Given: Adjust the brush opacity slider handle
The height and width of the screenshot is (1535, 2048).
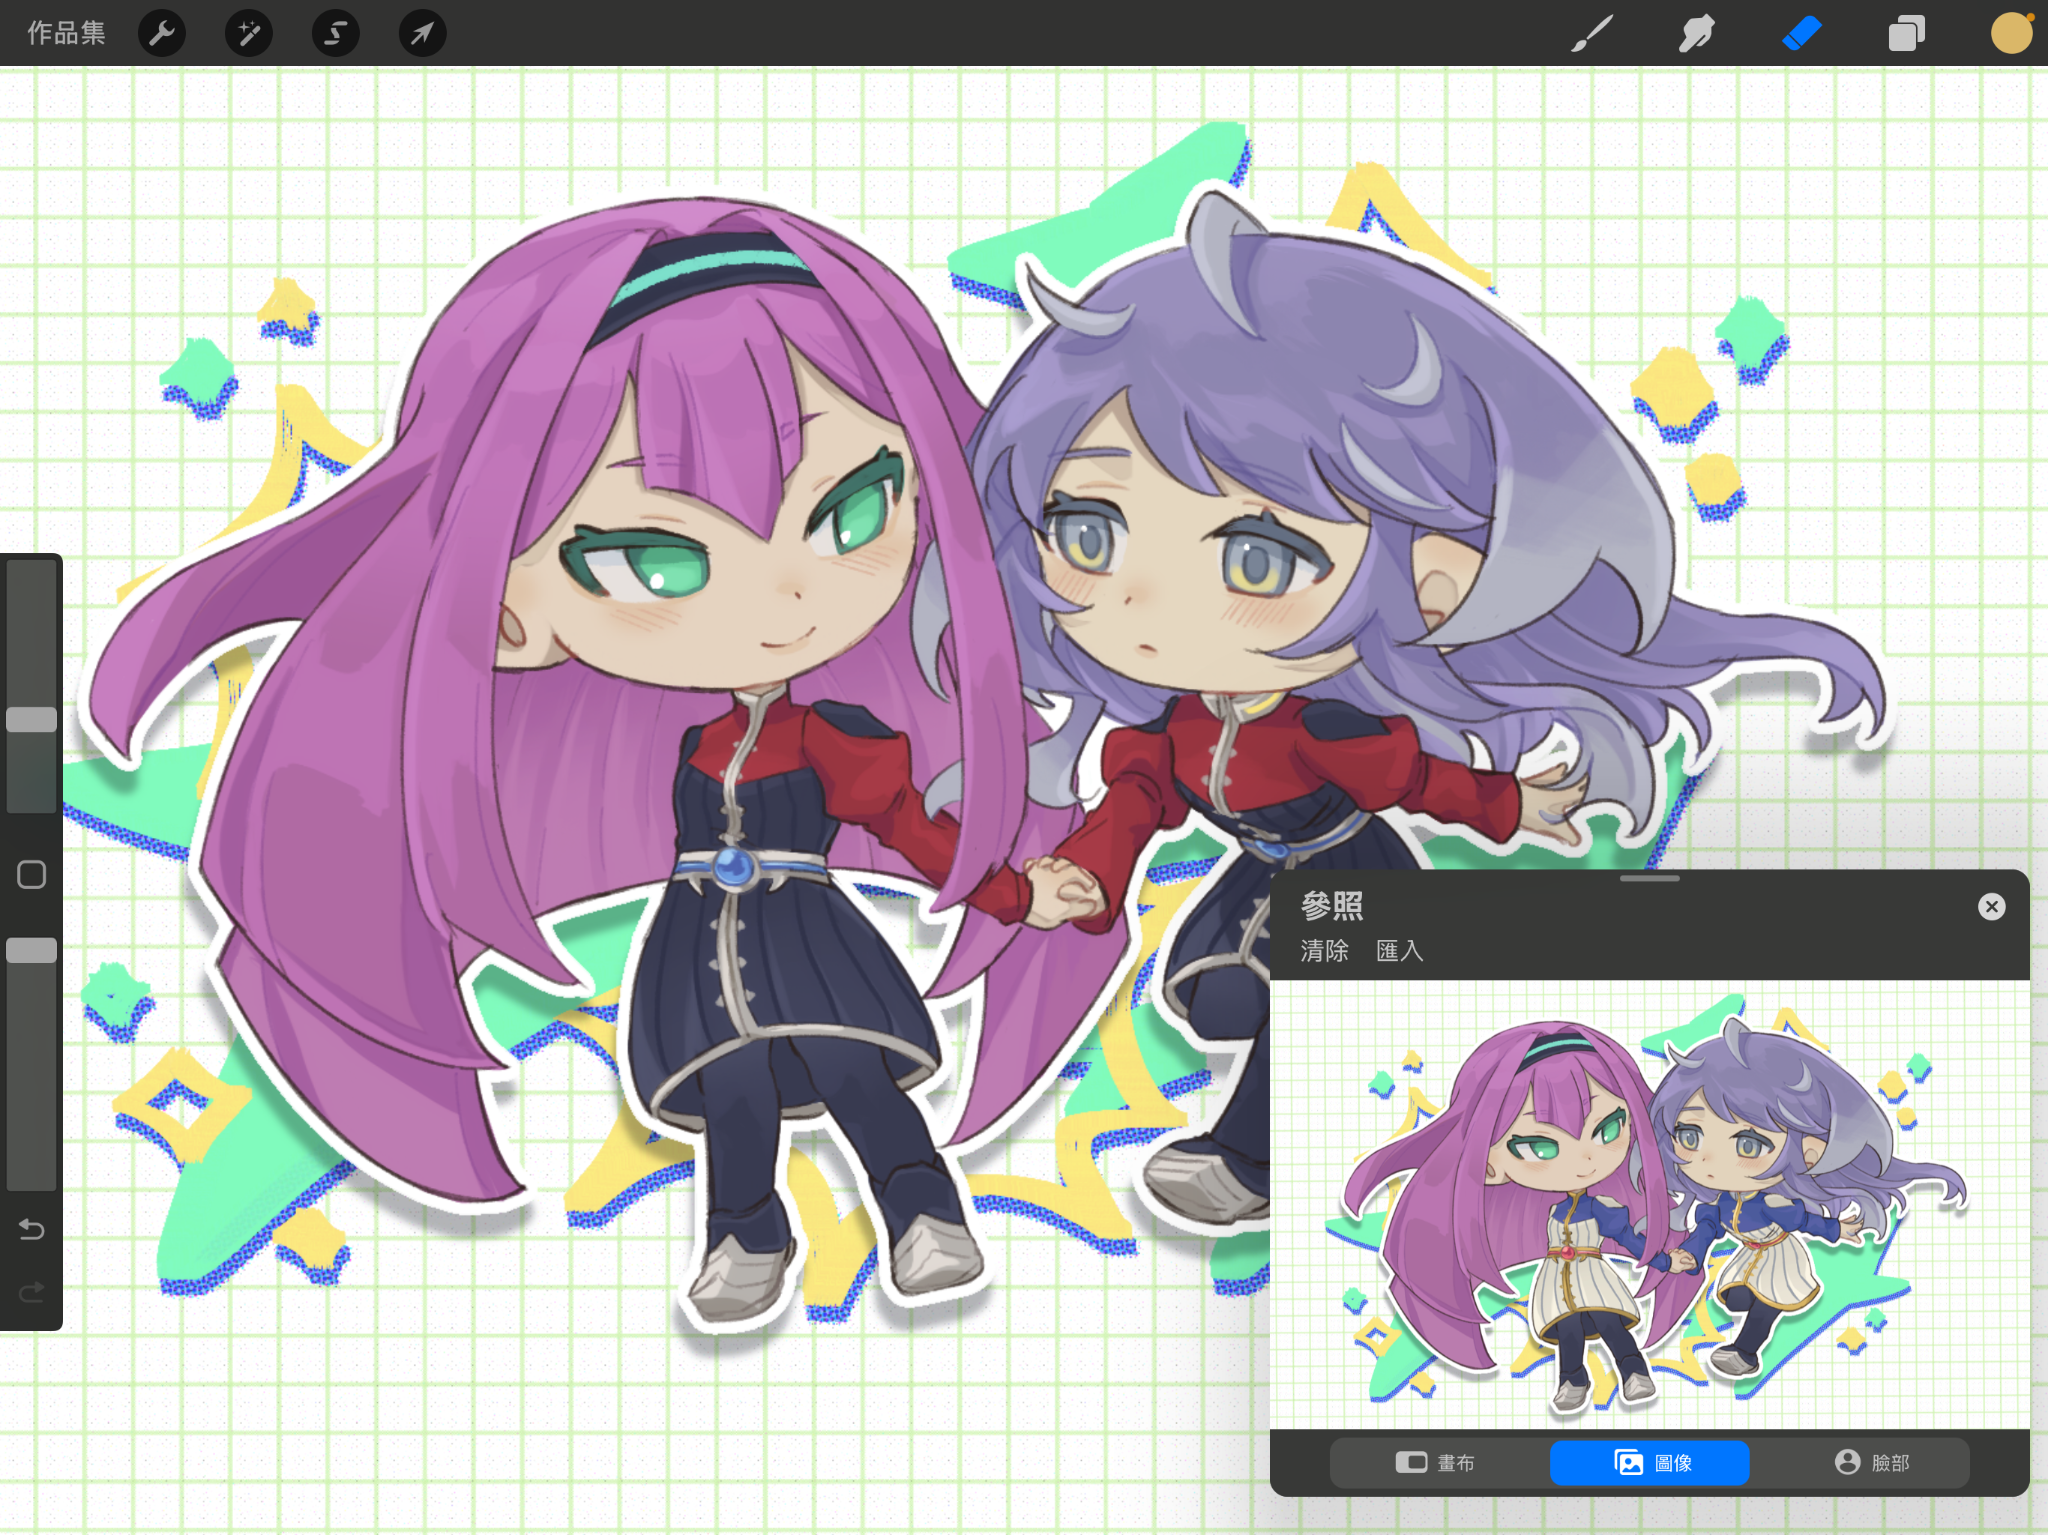Looking at the screenshot, I should coord(32,950).
